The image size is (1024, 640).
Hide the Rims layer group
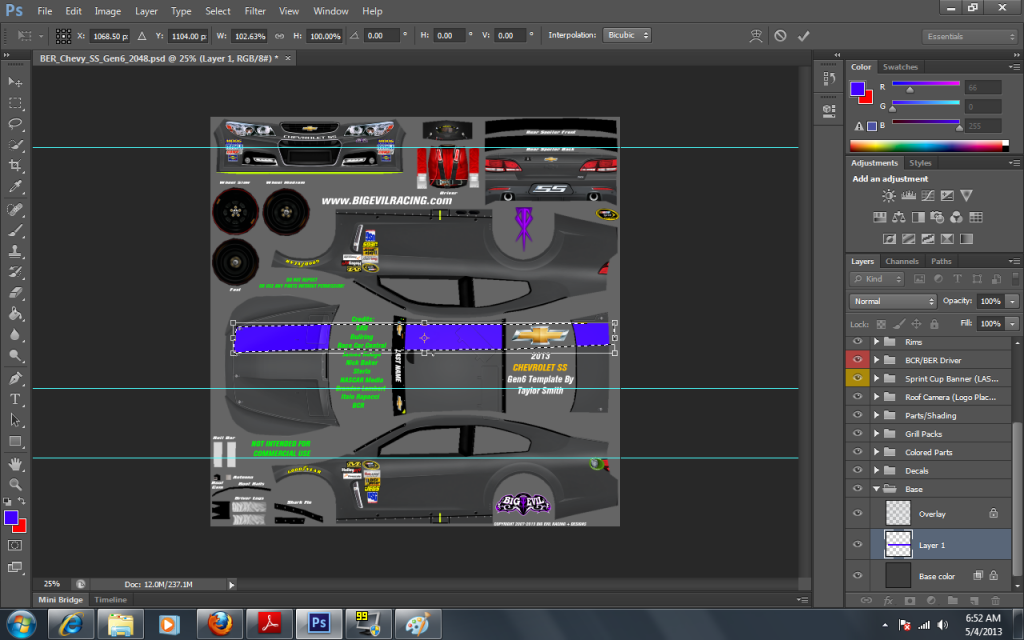click(x=857, y=342)
